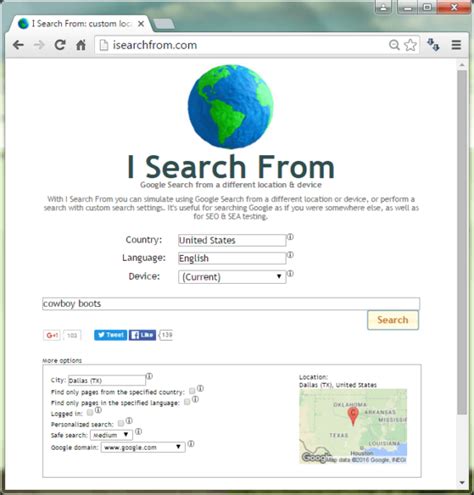Click info icon beside Personalized search
This screenshot has width=474, height=495.
129,421
